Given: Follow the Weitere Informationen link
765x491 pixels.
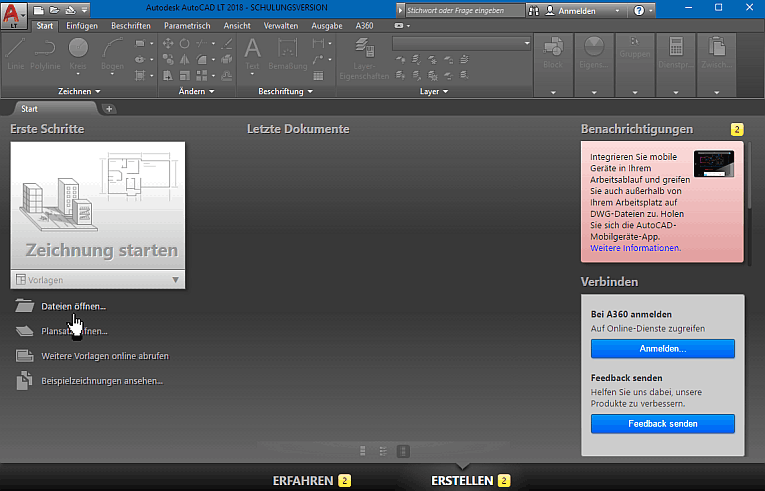Looking at the screenshot, I should (635, 248).
